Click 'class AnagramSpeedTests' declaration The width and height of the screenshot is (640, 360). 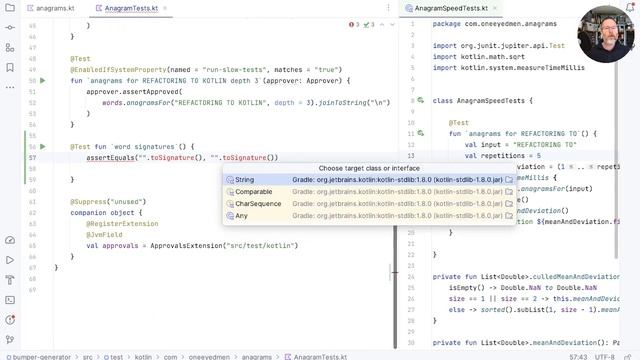[482, 100]
